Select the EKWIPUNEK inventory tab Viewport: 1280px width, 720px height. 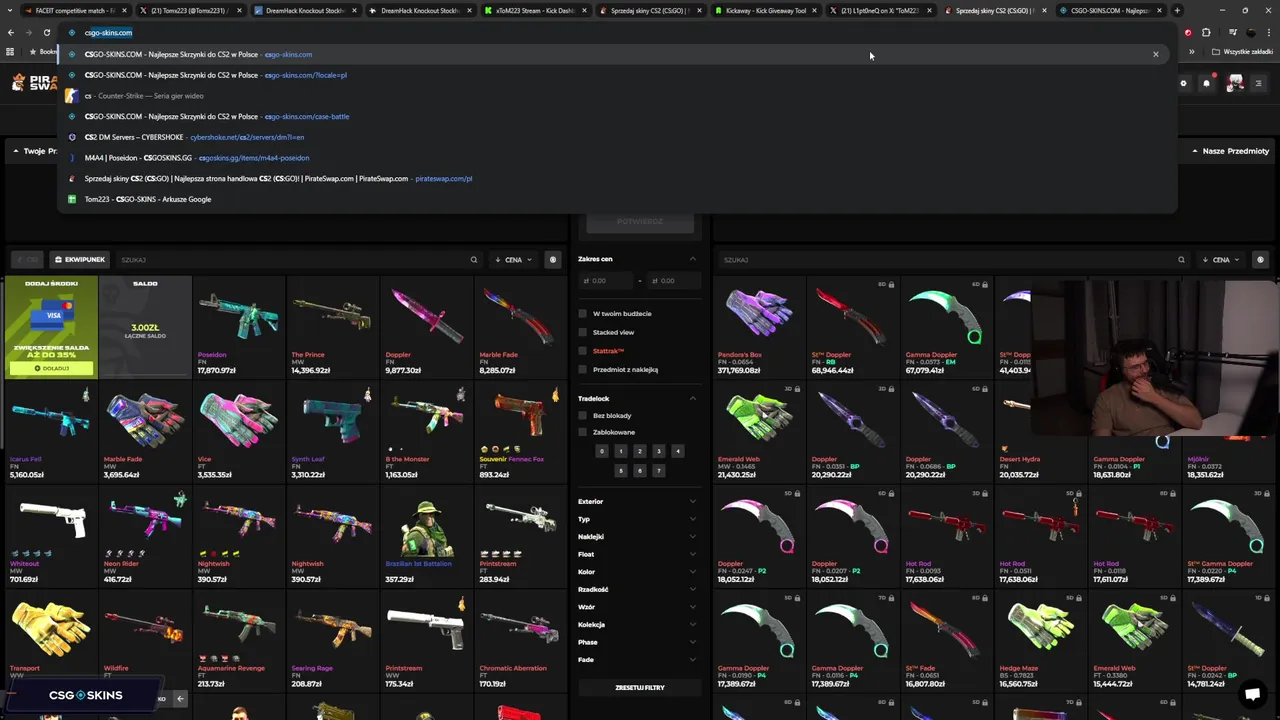(79, 260)
